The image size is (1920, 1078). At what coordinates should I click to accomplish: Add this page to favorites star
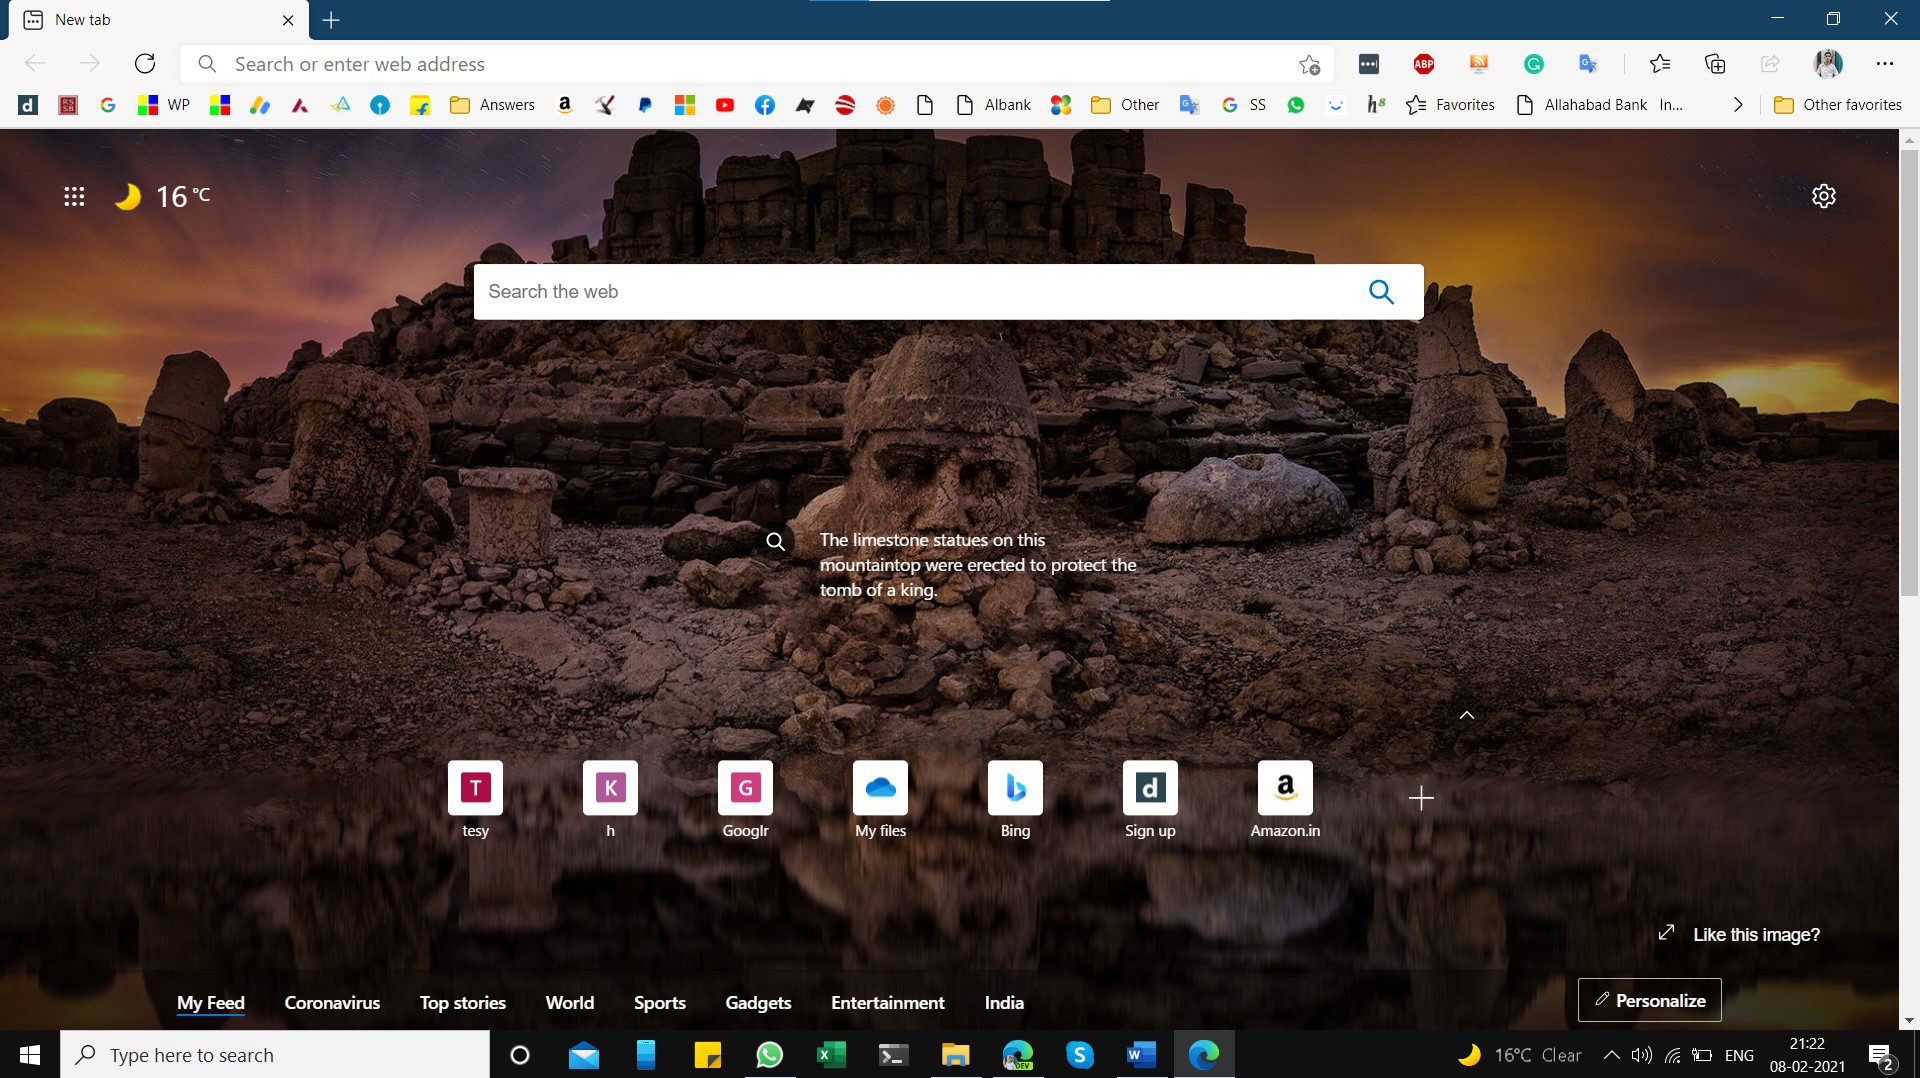(1309, 65)
